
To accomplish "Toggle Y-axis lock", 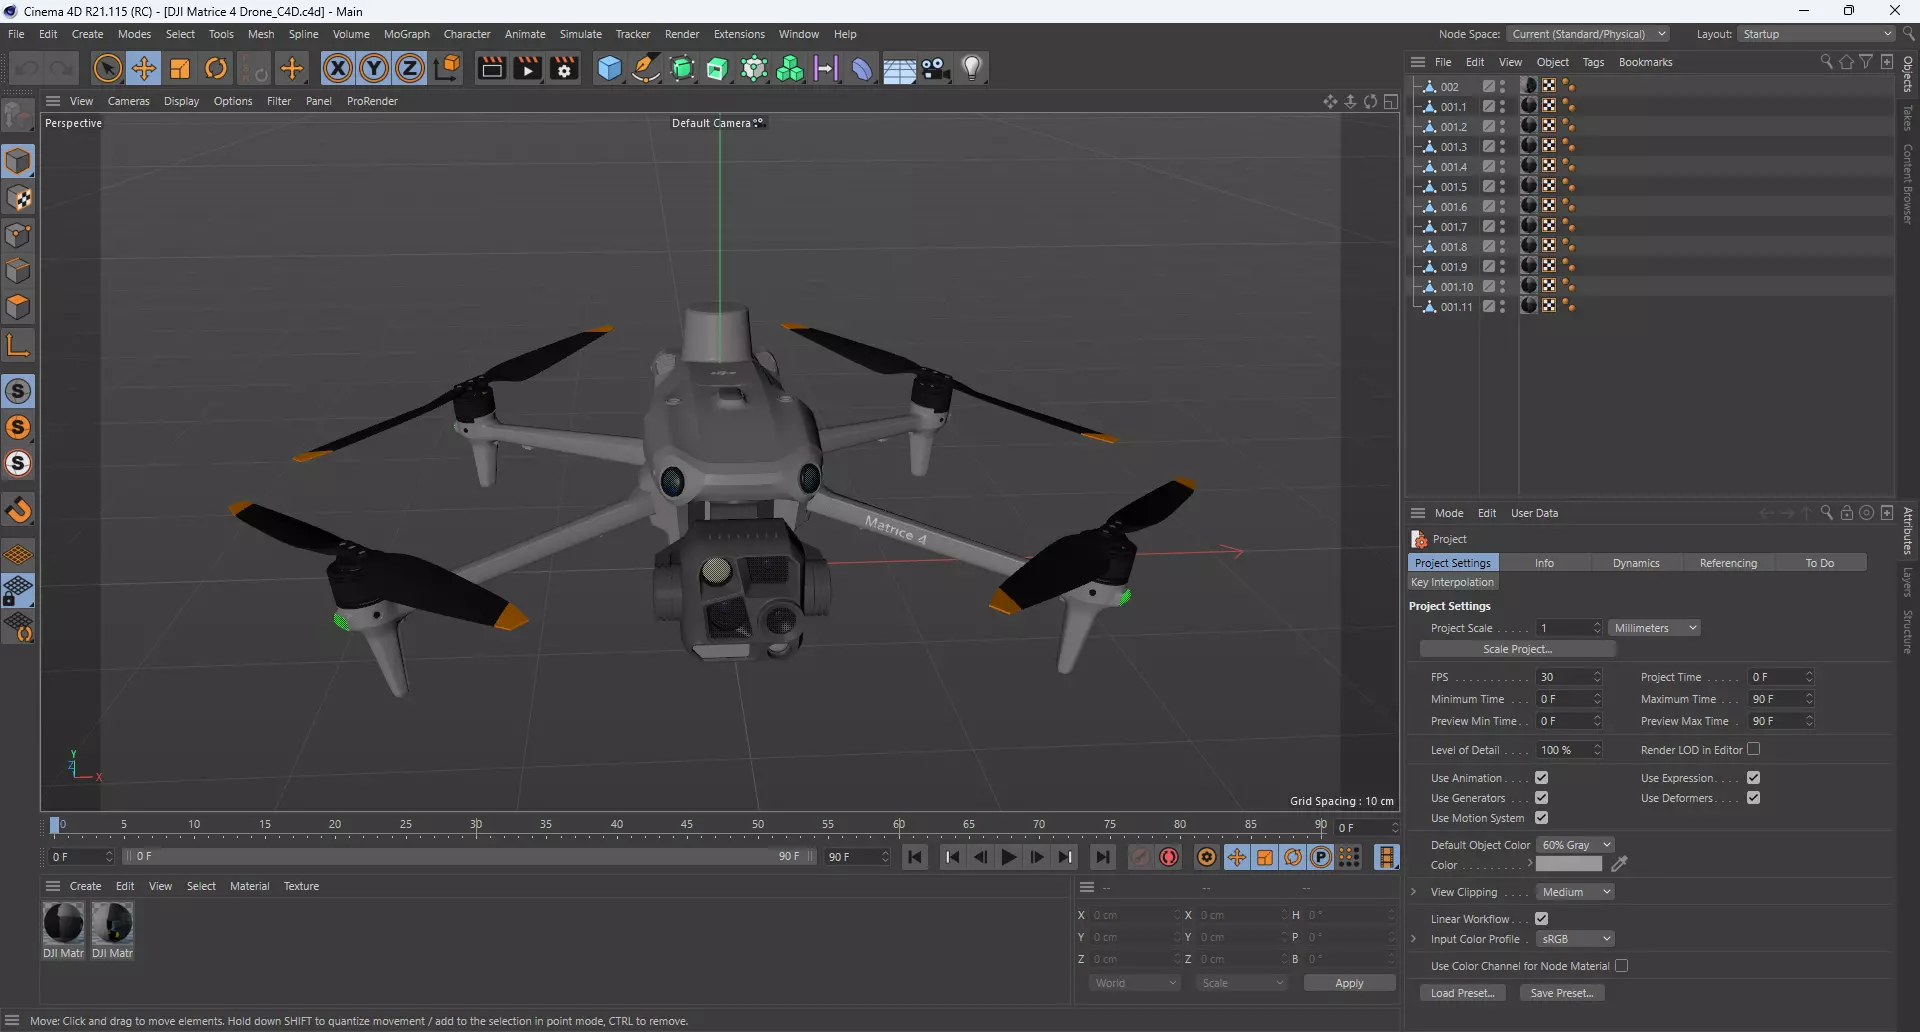I will (374, 68).
